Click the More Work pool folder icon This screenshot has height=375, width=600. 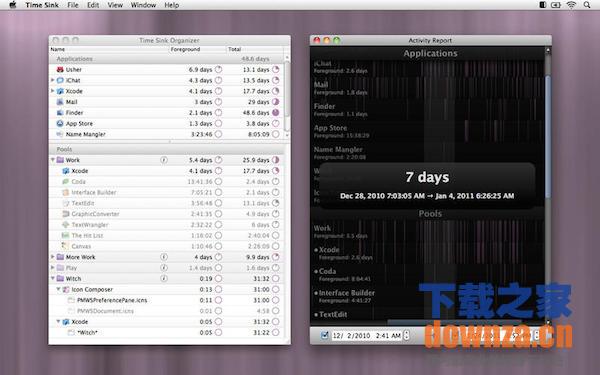[60, 257]
